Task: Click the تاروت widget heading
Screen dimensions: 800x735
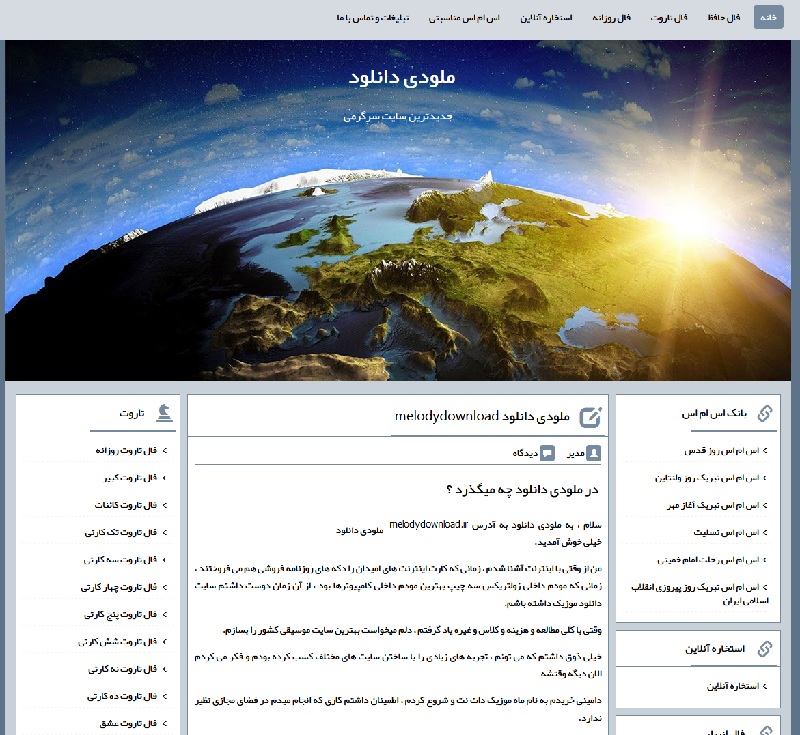Action: point(132,413)
